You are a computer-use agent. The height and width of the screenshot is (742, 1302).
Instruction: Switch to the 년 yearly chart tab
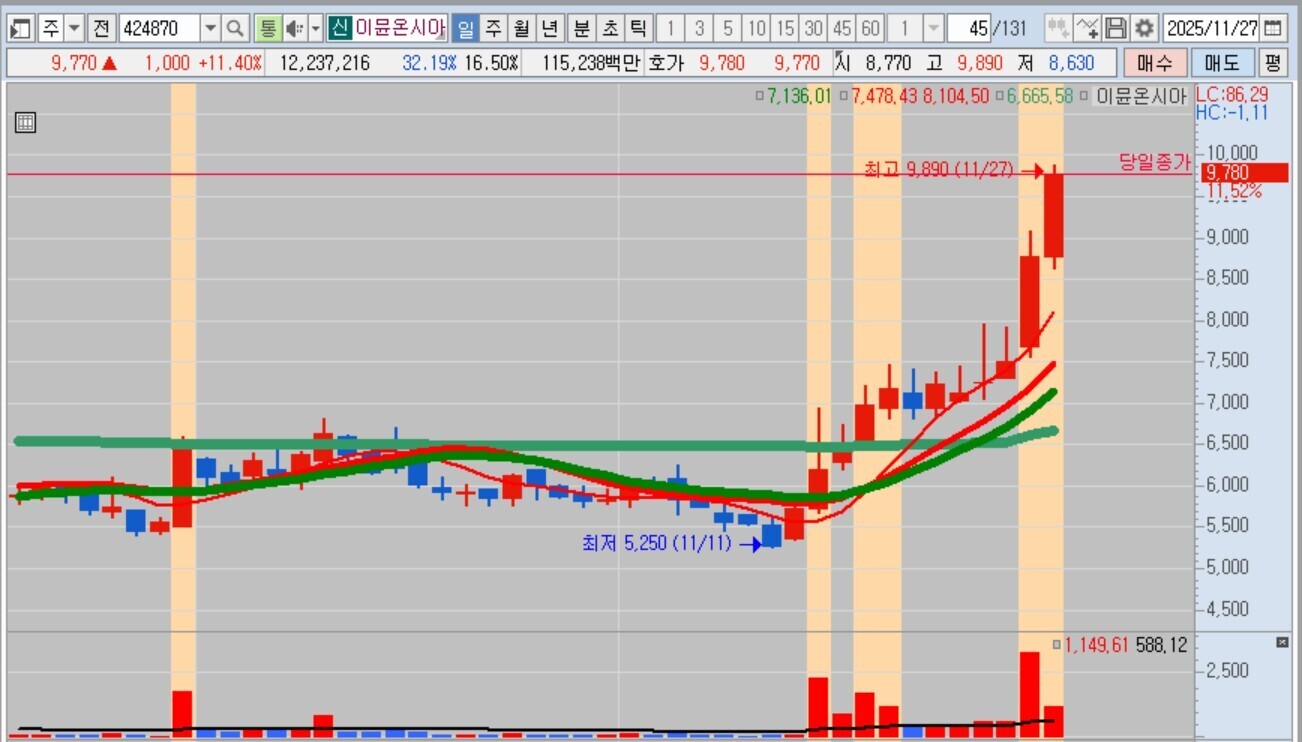551,28
